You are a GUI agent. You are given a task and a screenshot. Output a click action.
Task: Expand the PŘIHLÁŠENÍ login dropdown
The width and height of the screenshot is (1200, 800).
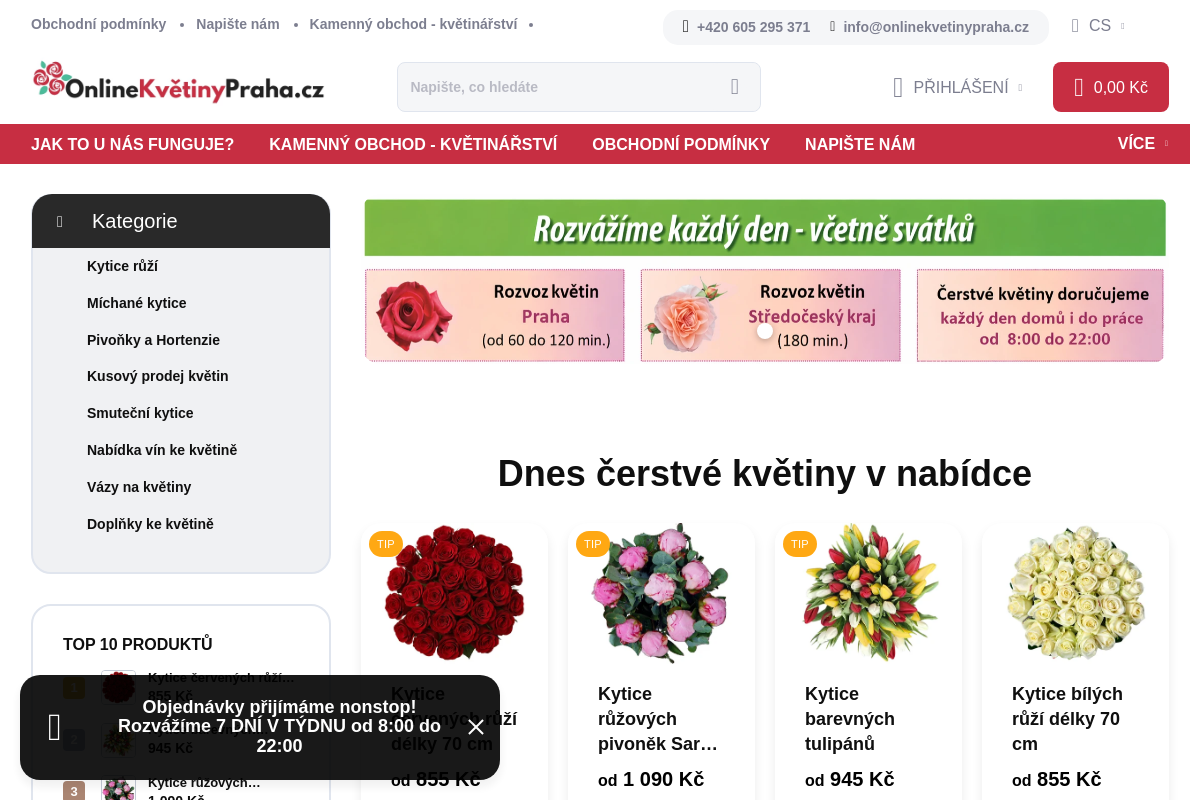pos(958,87)
